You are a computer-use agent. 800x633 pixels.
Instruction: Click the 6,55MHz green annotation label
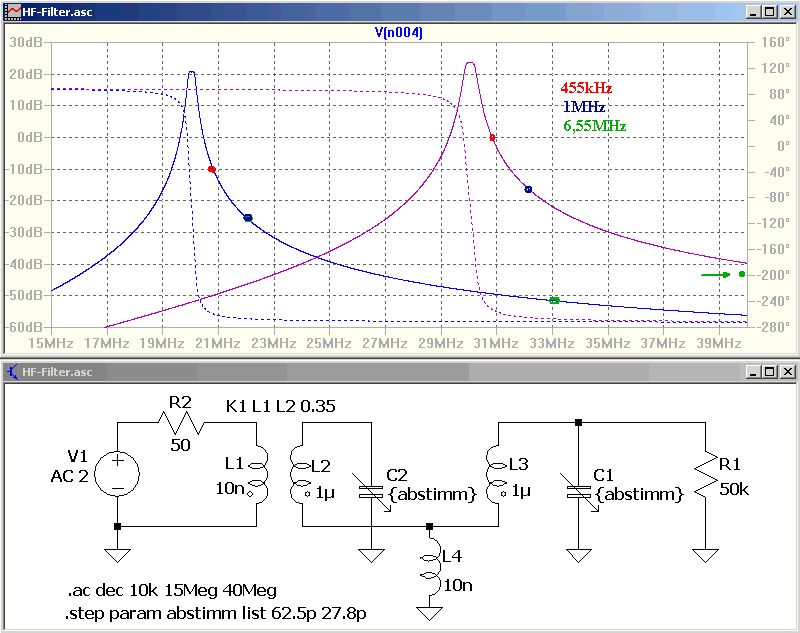click(594, 125)
